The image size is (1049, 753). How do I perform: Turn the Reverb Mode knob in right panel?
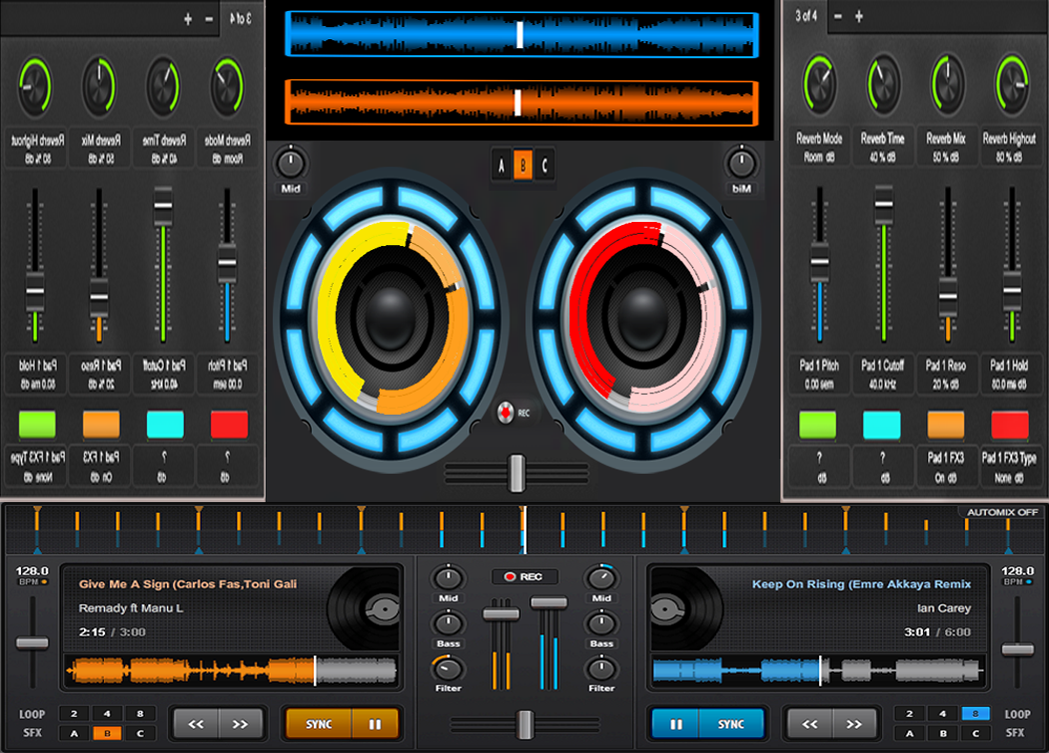820,84
